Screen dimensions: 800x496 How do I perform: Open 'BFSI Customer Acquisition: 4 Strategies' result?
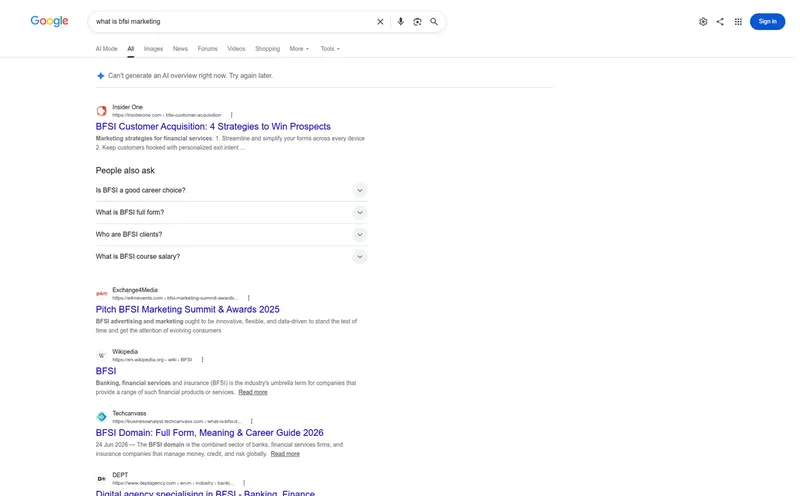pos(213,127)
